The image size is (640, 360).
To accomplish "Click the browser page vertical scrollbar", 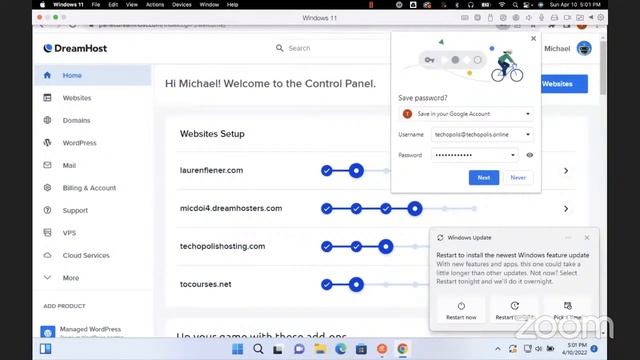I will click(x=603, y=67).
